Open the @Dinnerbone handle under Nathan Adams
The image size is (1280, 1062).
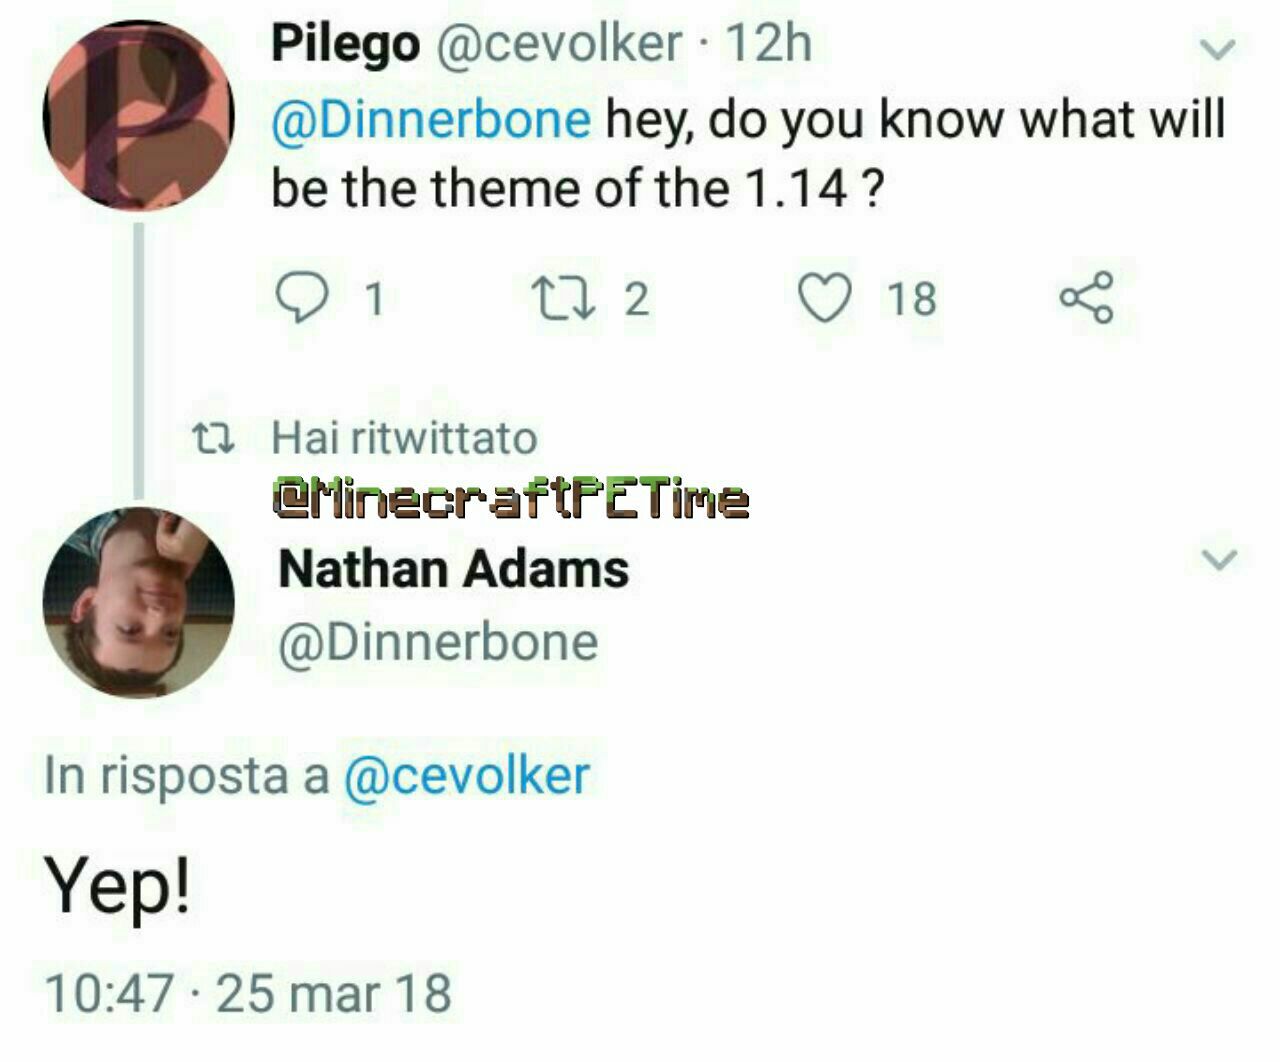[x=438, y=642]
